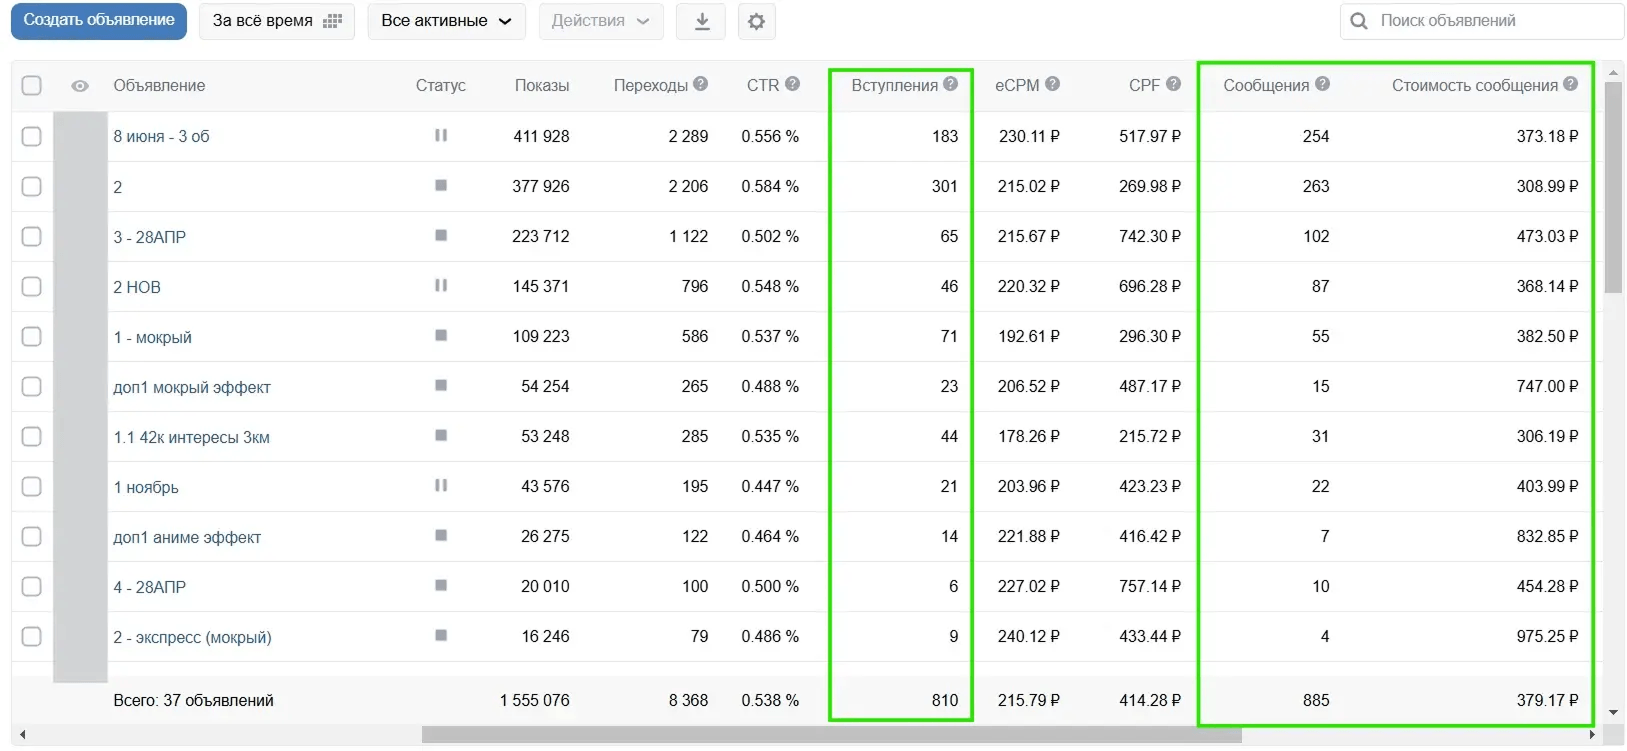Screen dimensions: 1627x751
Task: Open ad '2 - экспресс (мокрый)'
Action: (192, 637)
